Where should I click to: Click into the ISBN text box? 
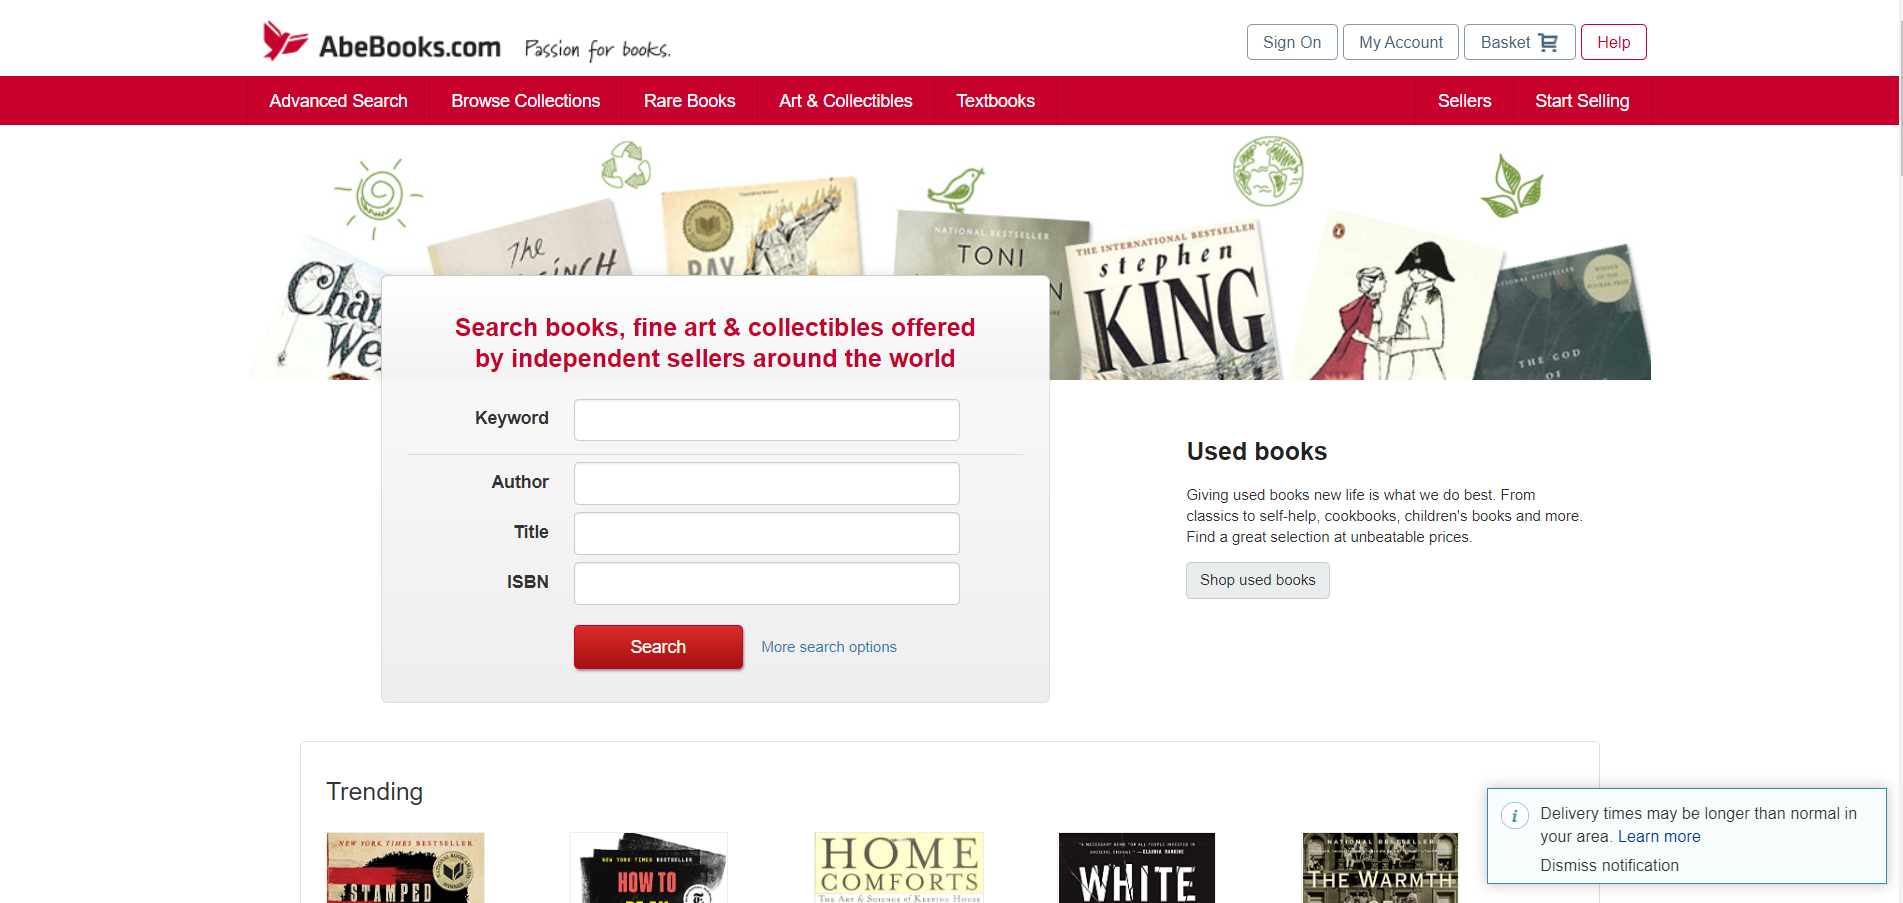[x=767, y=583]
